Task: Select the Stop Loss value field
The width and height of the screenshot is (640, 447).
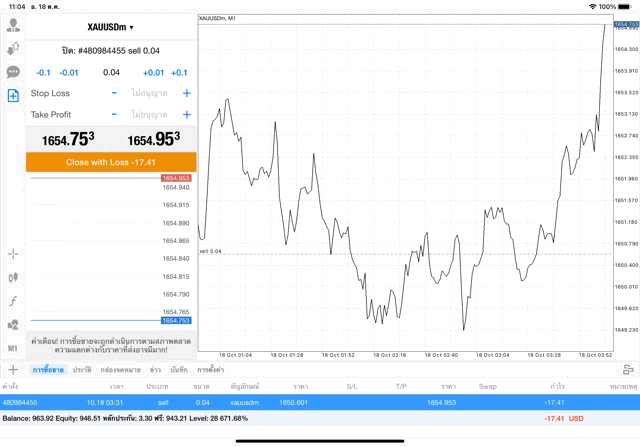Action: point(149,93)
